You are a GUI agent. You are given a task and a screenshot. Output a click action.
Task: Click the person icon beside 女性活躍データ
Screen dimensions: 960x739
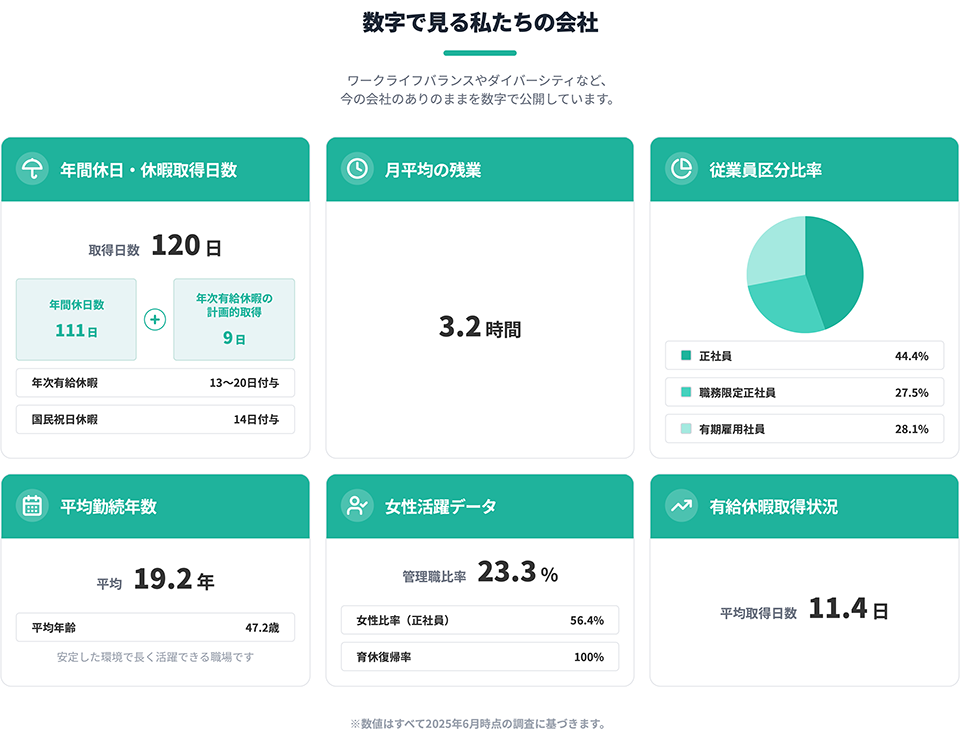pos(356,506)
